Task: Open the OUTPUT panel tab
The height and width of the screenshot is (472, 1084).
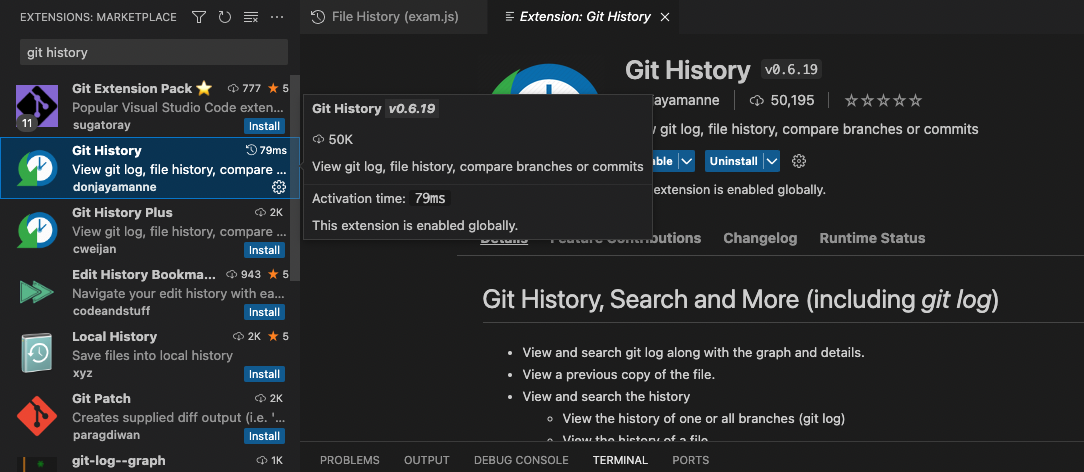Action: pyautogui.click(x=427, y=460)
